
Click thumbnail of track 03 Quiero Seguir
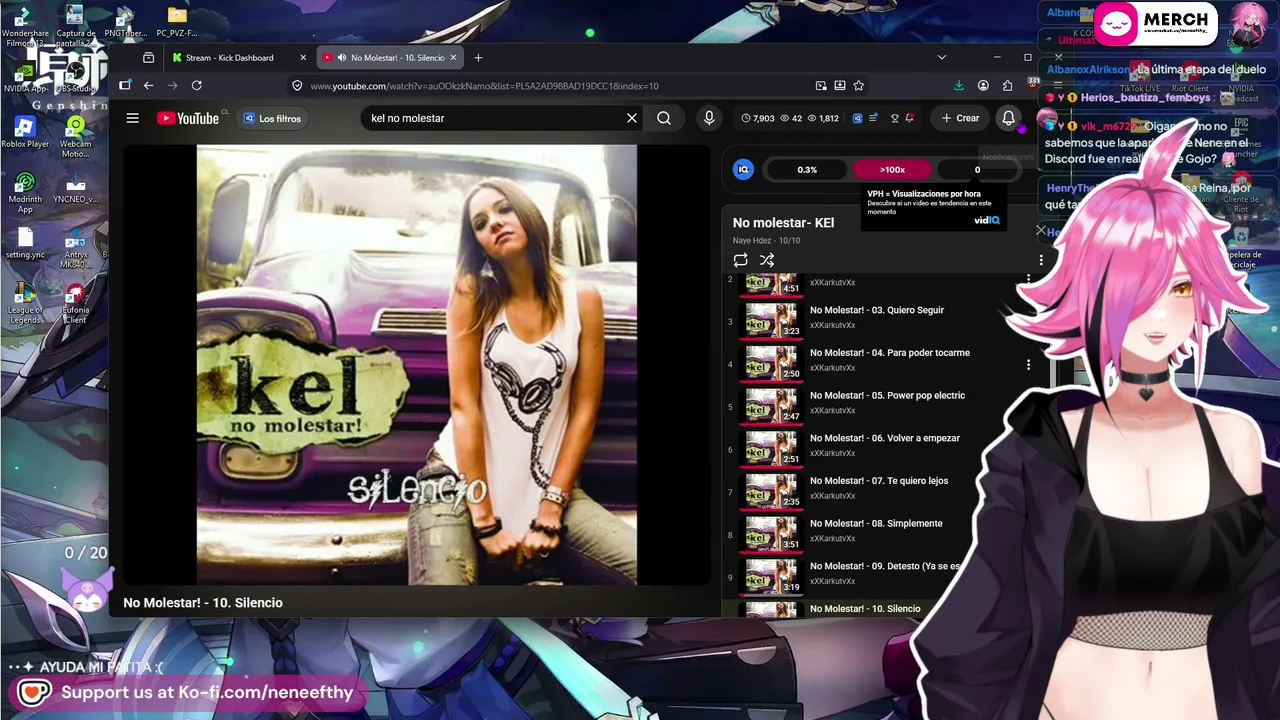coord(772,320)
